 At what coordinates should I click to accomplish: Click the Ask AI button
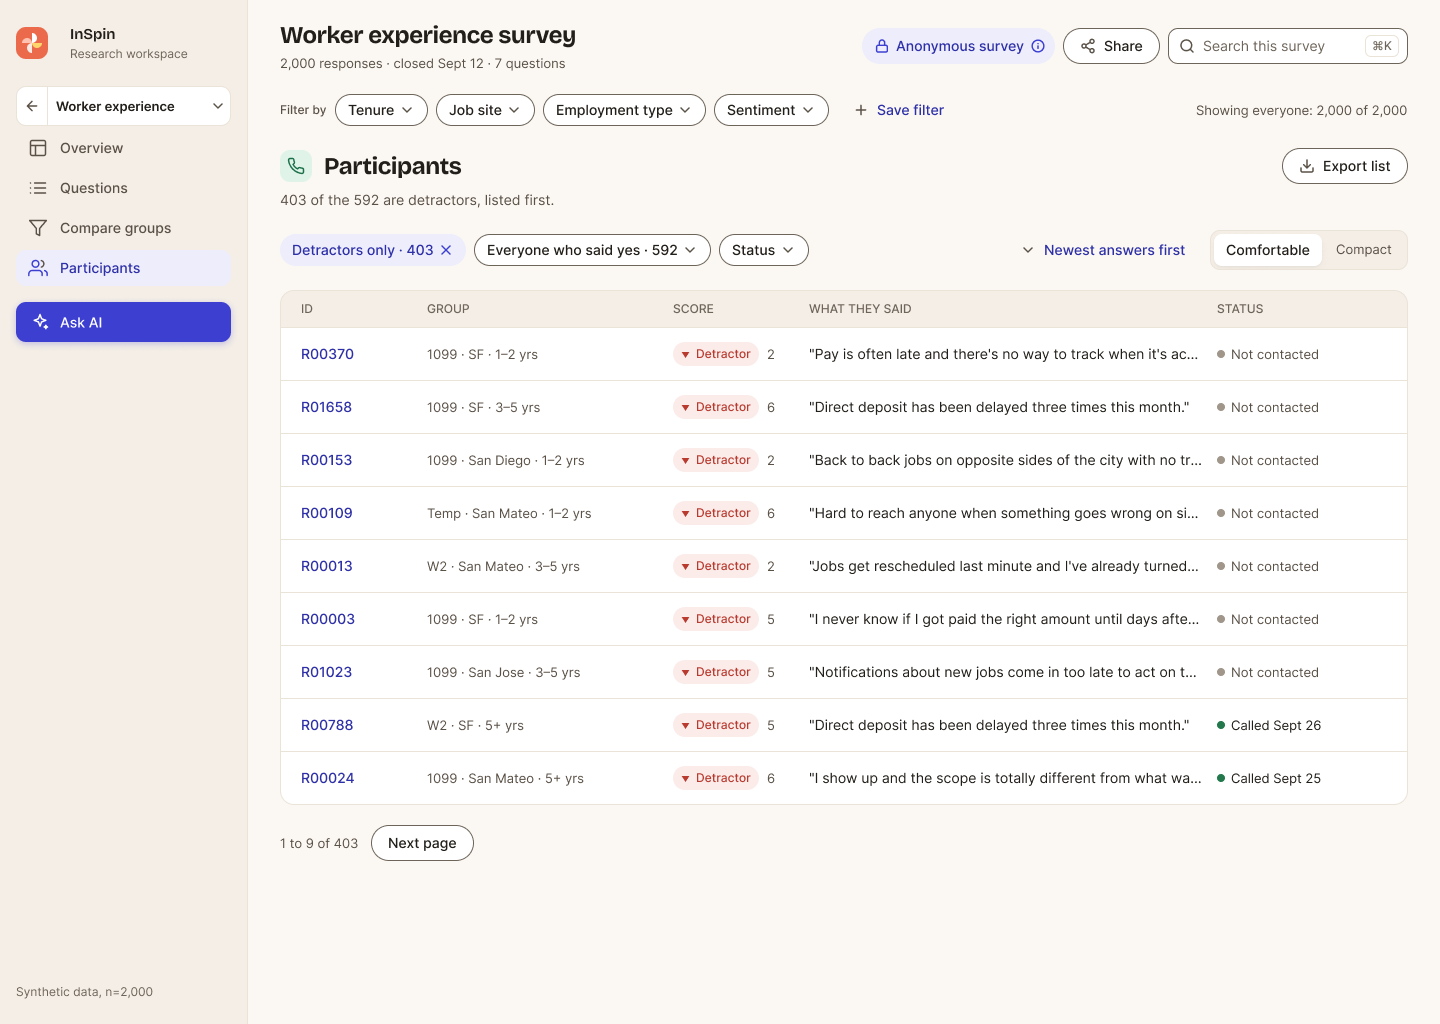click(124, 322)
